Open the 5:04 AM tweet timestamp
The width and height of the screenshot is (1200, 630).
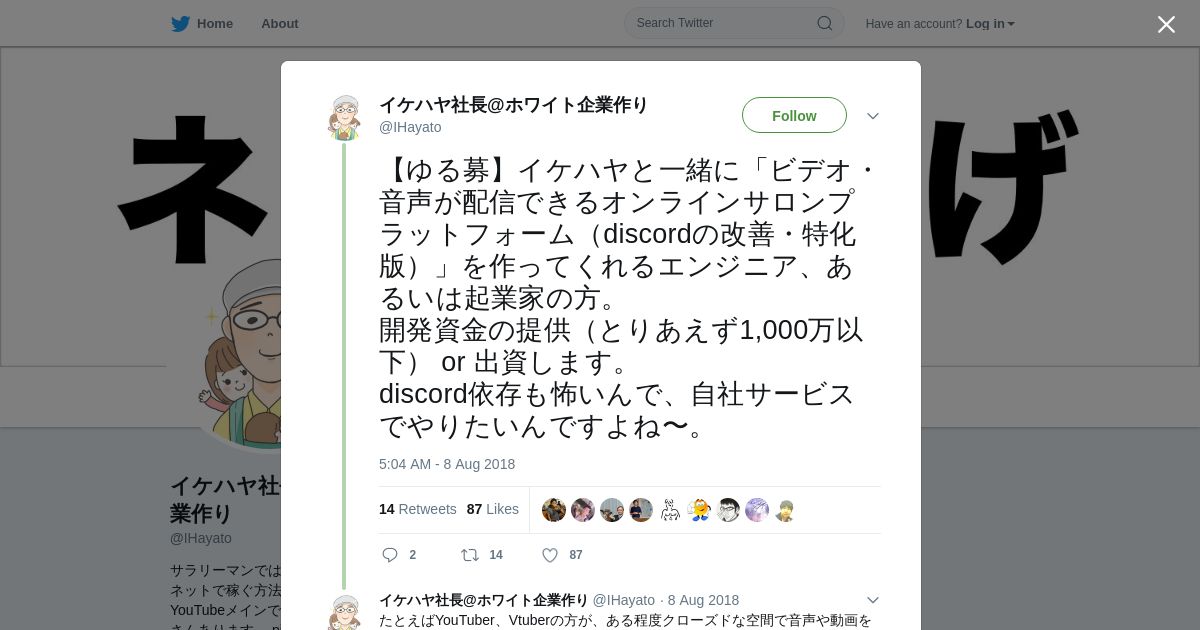click(x=447, y=464)
